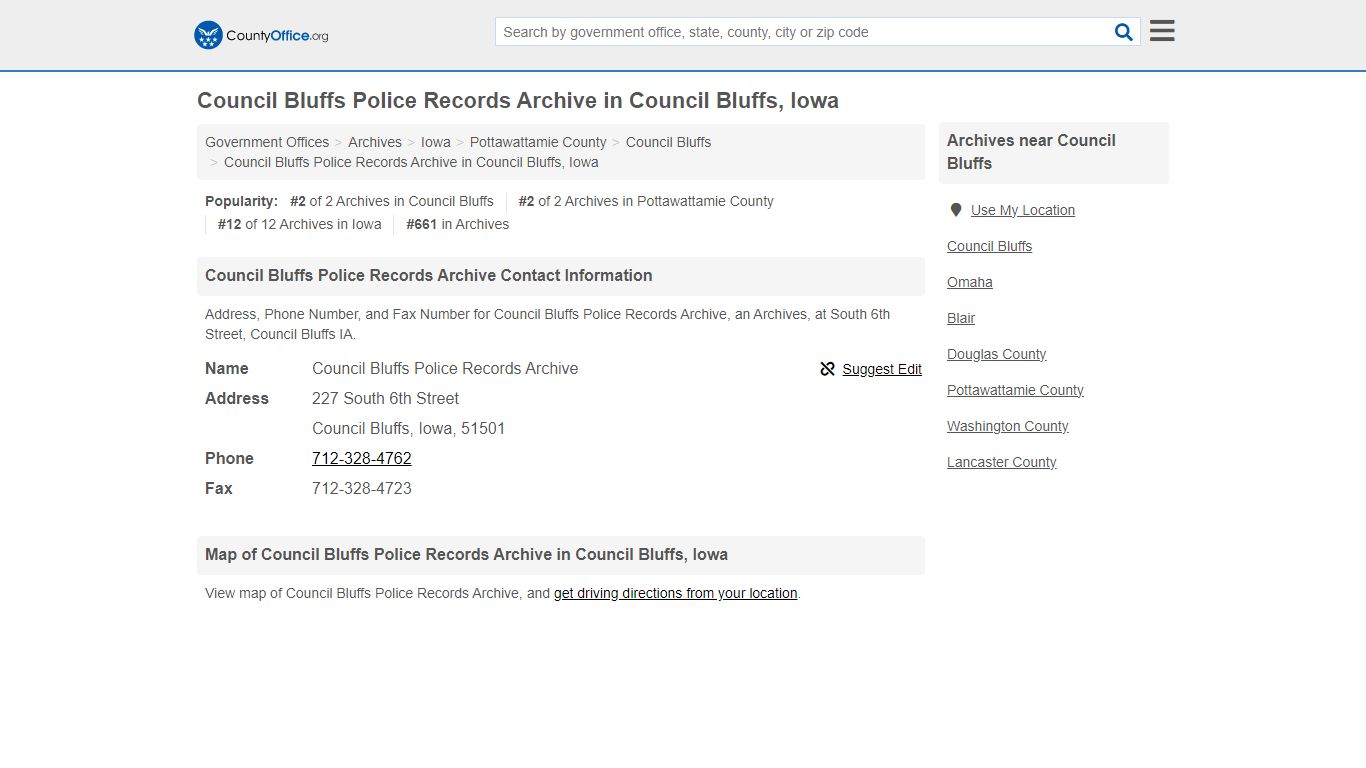Click the search magnifier icon

tap(1124, 32)
